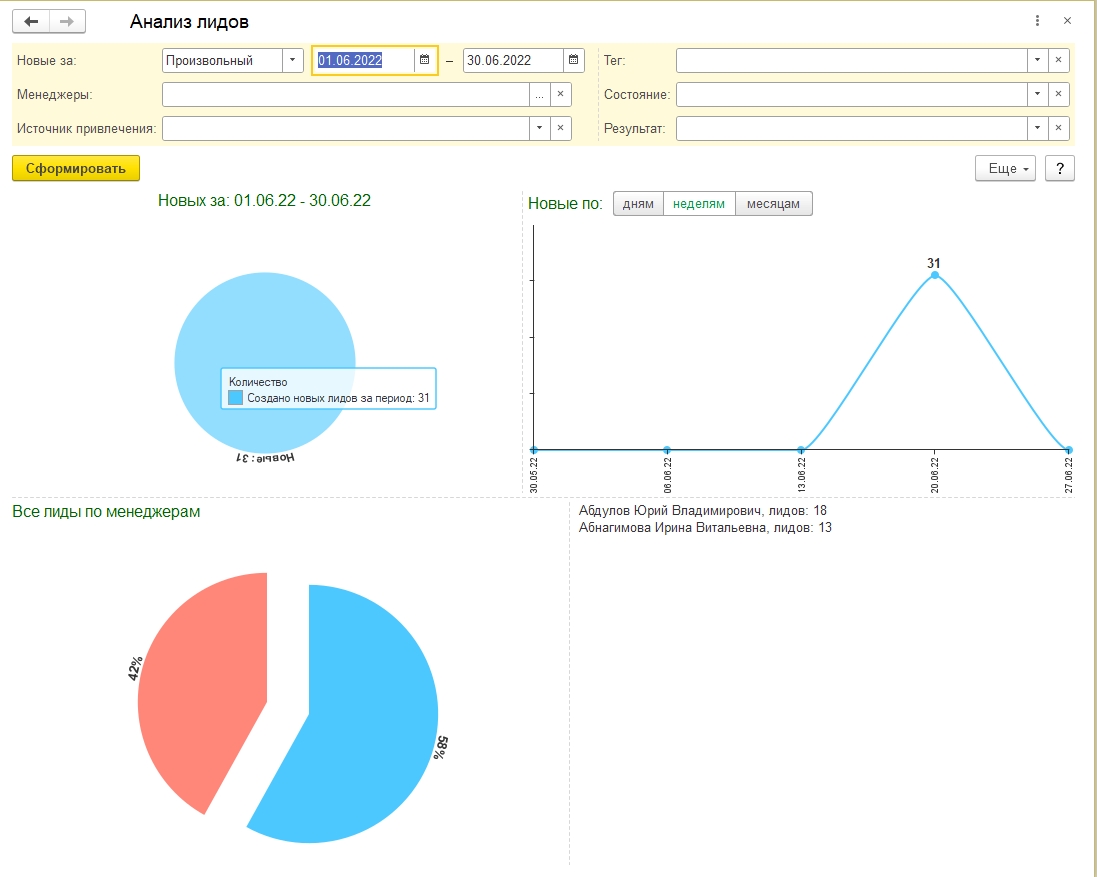1097x877 pixels.
Task: Open the Еще dropdown menu
Action: pos(1005,169)
